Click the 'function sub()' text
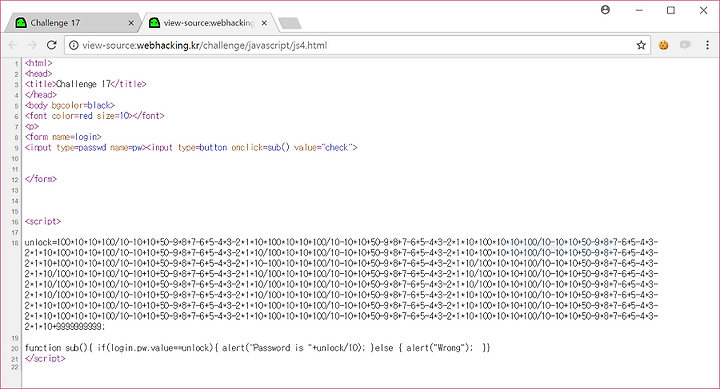This screenshot has width=720, height=389. pyautogui.click(x=56, y=348)
